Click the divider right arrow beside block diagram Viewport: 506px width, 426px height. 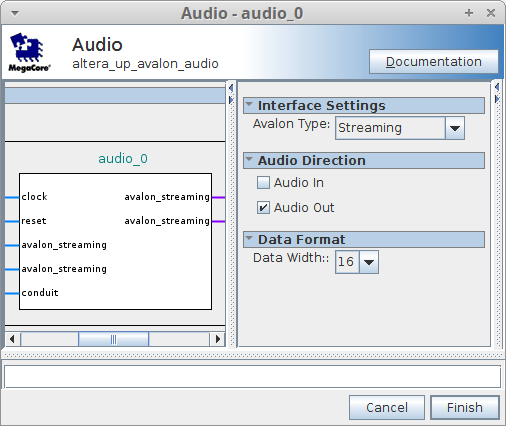[x=231, y=100]
